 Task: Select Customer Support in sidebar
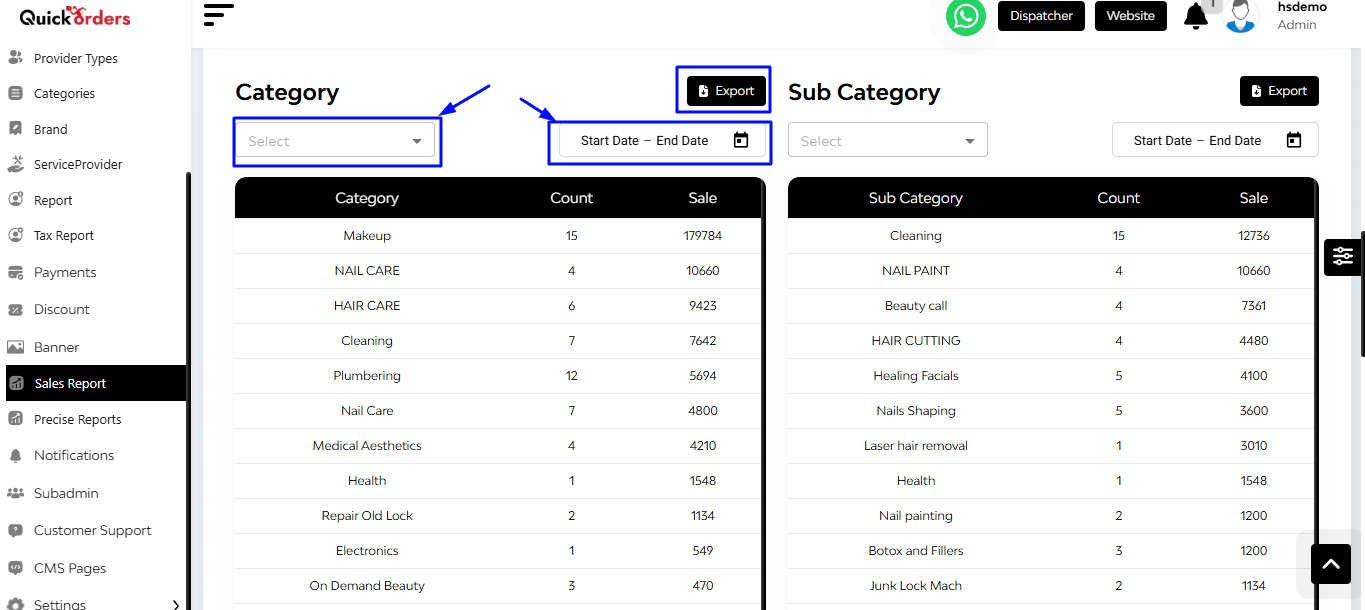(x=93, y=531)
